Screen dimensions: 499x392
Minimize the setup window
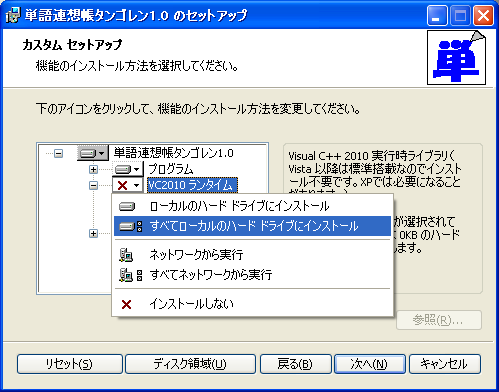[x=437, y=16]
